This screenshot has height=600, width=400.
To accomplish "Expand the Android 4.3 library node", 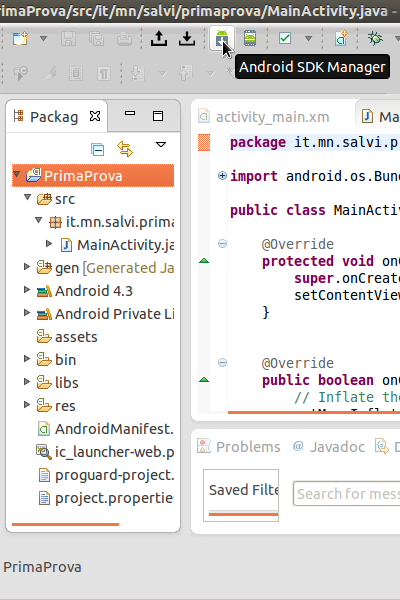I will pos(27,290).
